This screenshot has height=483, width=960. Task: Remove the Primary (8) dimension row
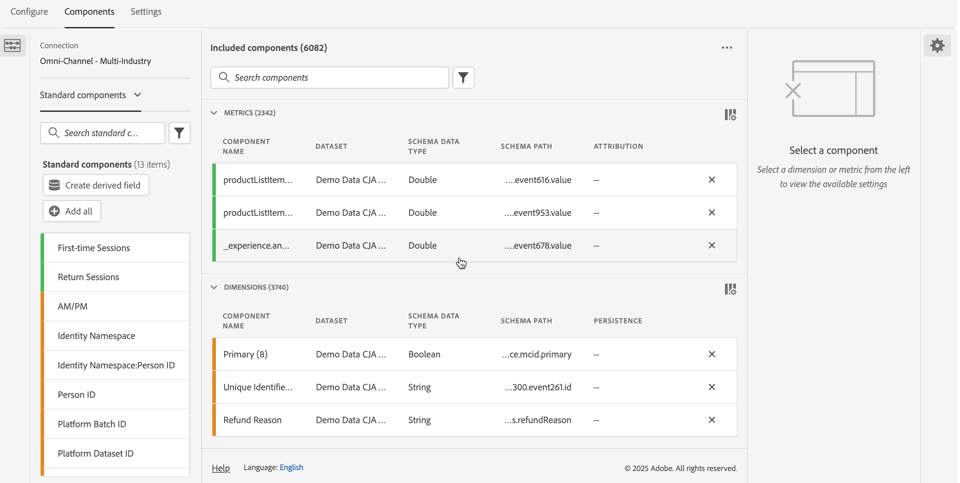tap(712, 354)
